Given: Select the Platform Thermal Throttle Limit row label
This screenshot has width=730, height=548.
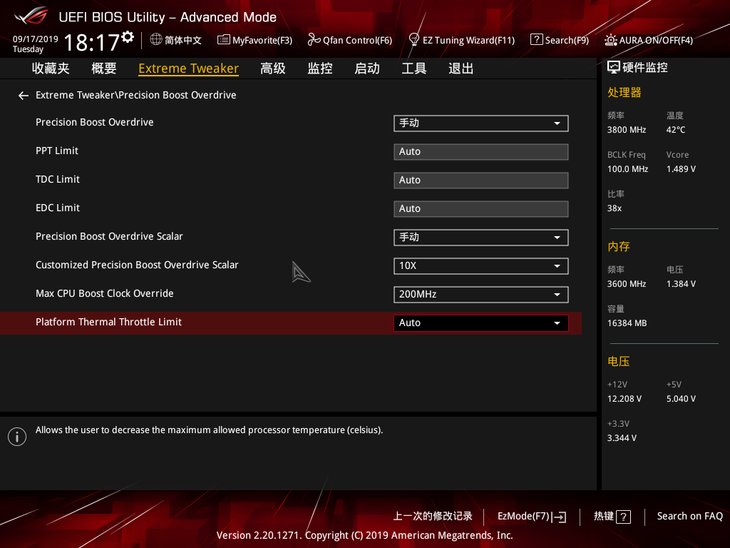Looking at the screenshot, I should [x=108, y=322].
